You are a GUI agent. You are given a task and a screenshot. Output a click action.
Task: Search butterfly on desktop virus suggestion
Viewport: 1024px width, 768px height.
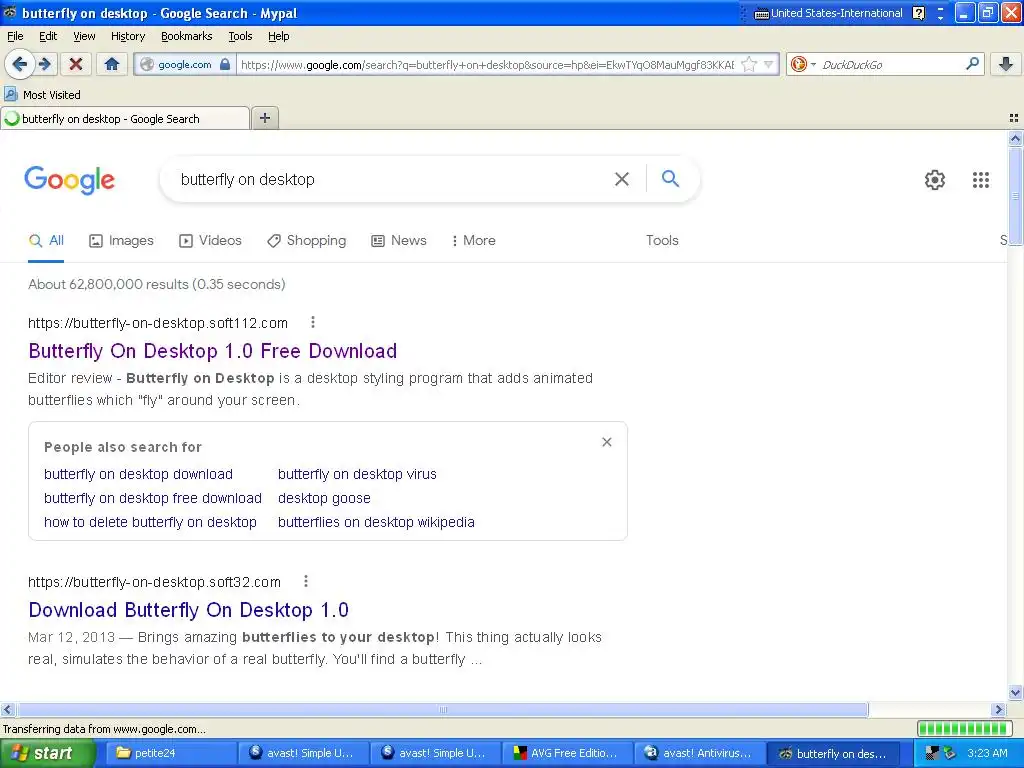tap(357, 474)
